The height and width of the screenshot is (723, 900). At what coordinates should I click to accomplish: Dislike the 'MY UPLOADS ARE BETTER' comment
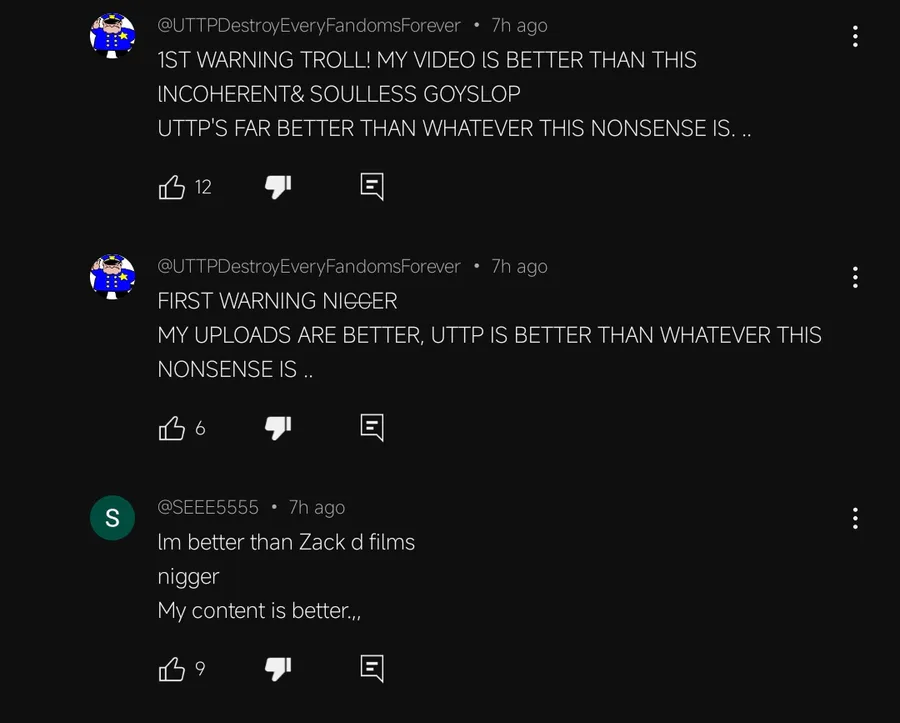tap(278, 428)
